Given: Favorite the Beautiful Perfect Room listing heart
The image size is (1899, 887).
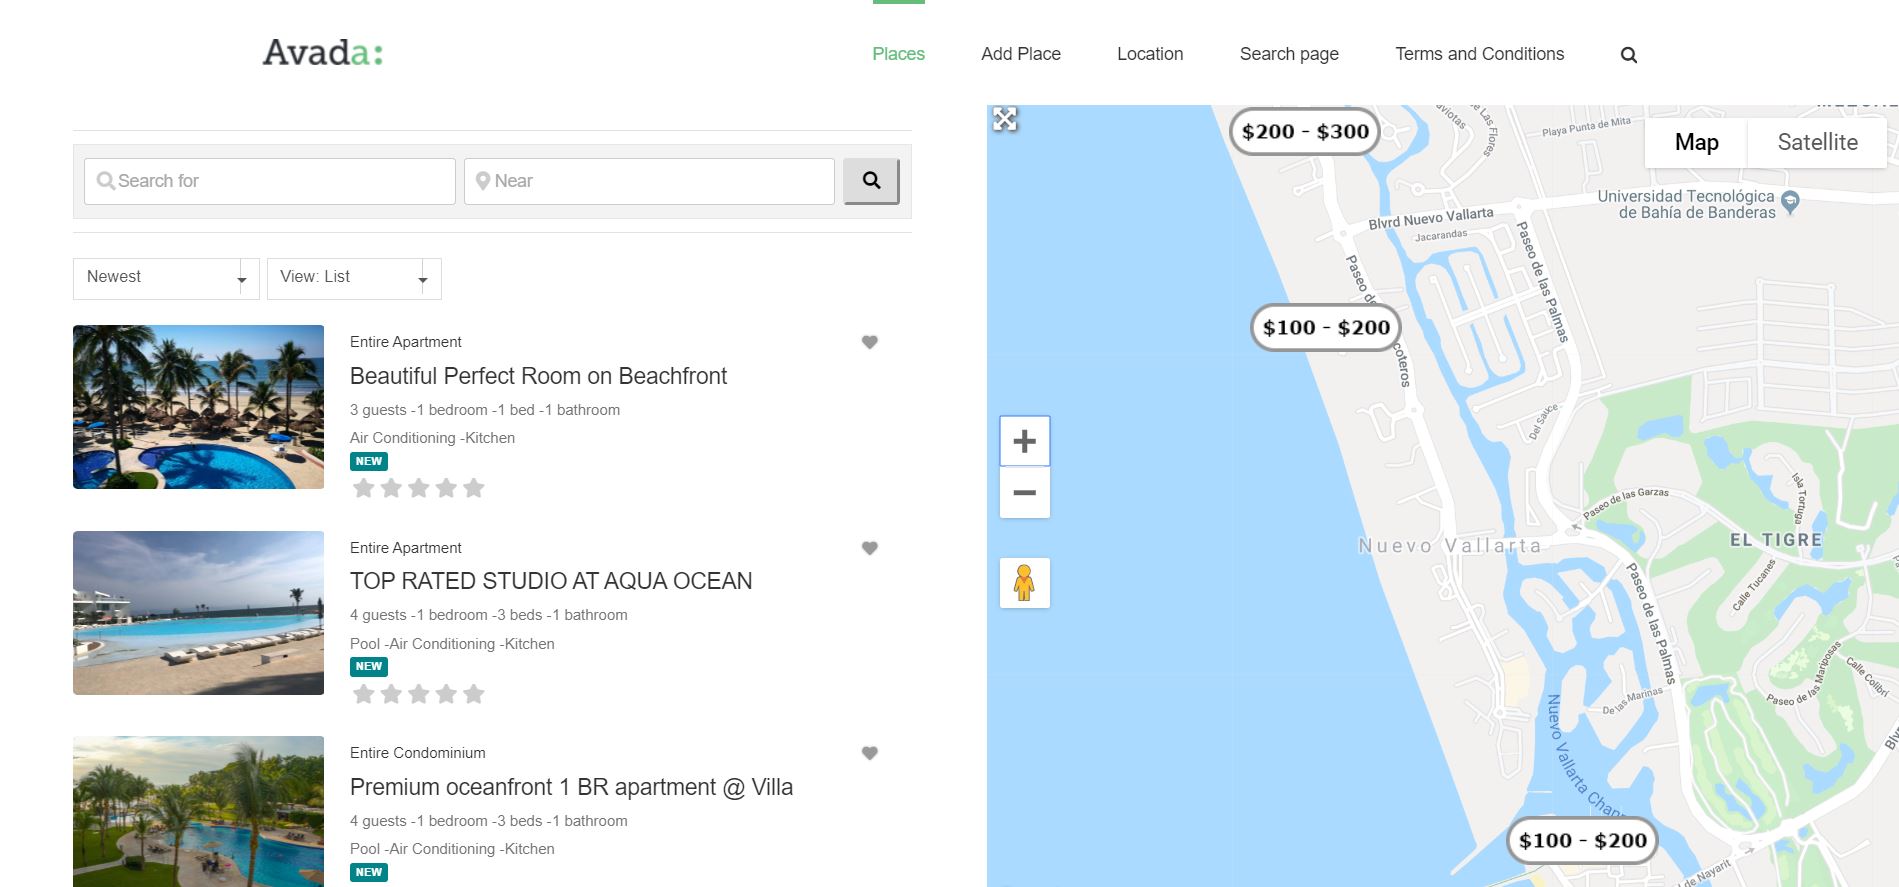Looking at the screenshot, I should coord(869,342).
